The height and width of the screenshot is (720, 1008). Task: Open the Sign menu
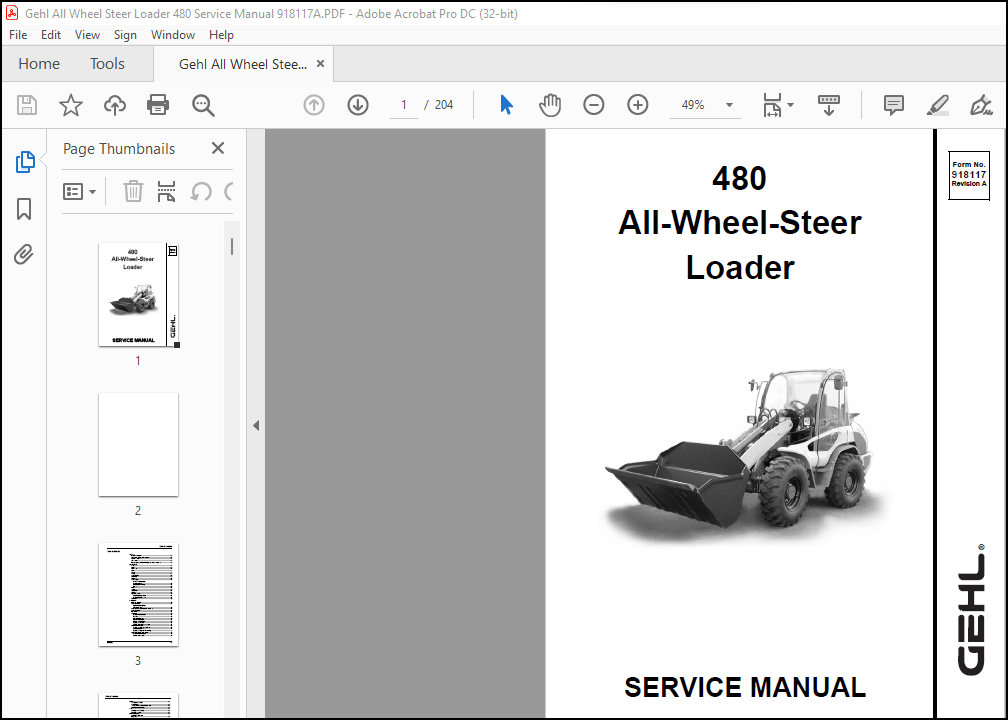coord(125,35)
